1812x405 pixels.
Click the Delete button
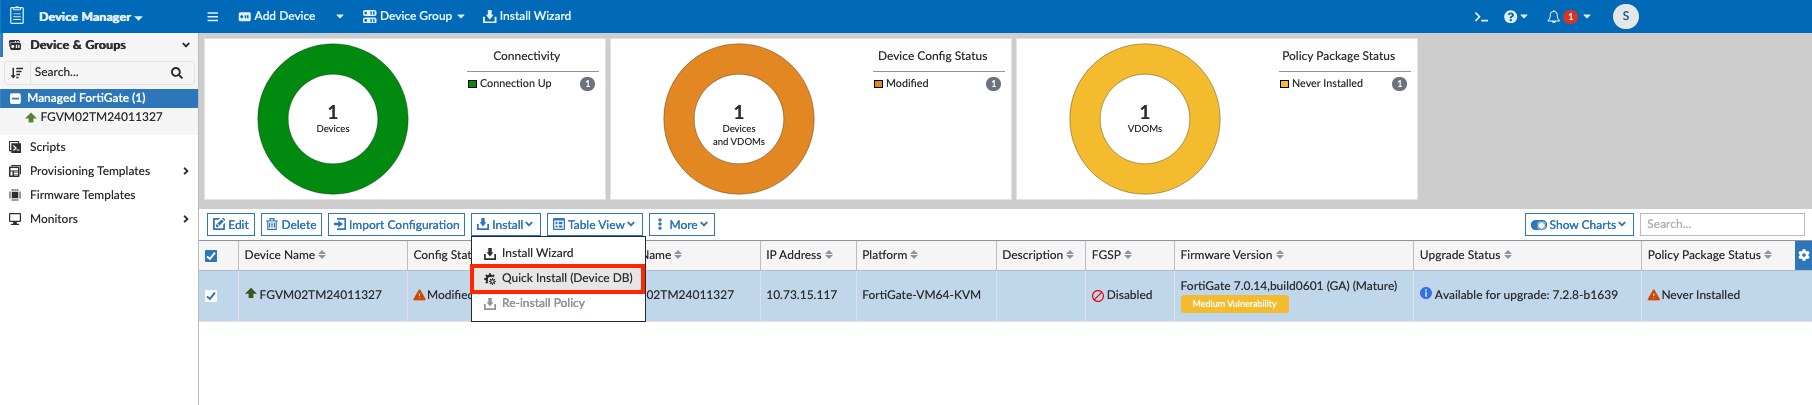(291, 225)
